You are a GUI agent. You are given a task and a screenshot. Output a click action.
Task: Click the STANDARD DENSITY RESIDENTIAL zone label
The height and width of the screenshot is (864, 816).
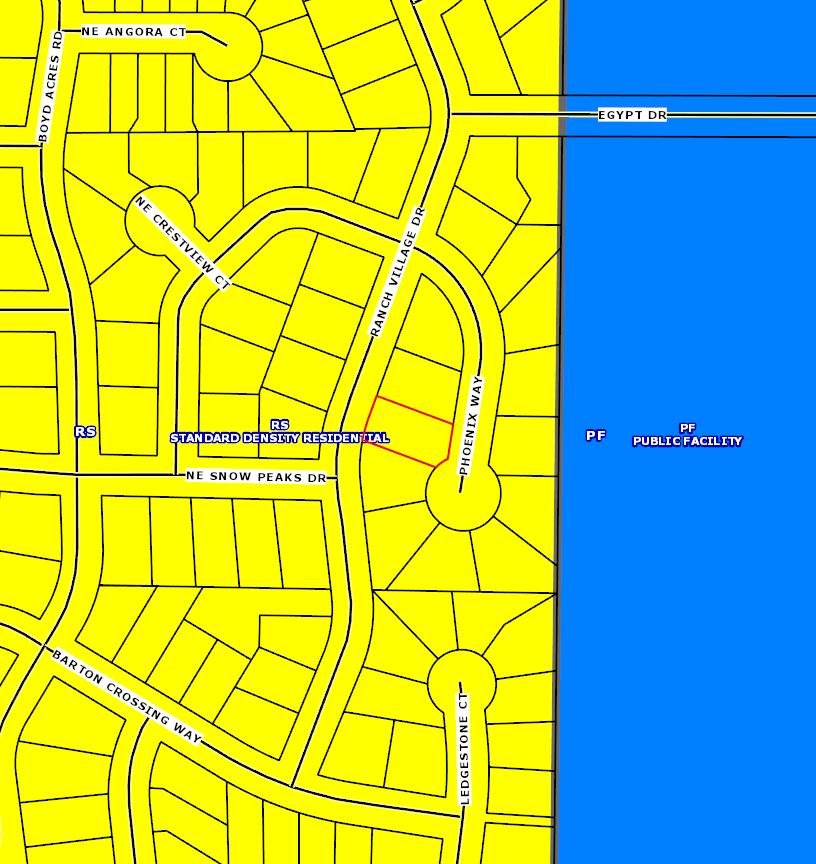click(280, 438)
